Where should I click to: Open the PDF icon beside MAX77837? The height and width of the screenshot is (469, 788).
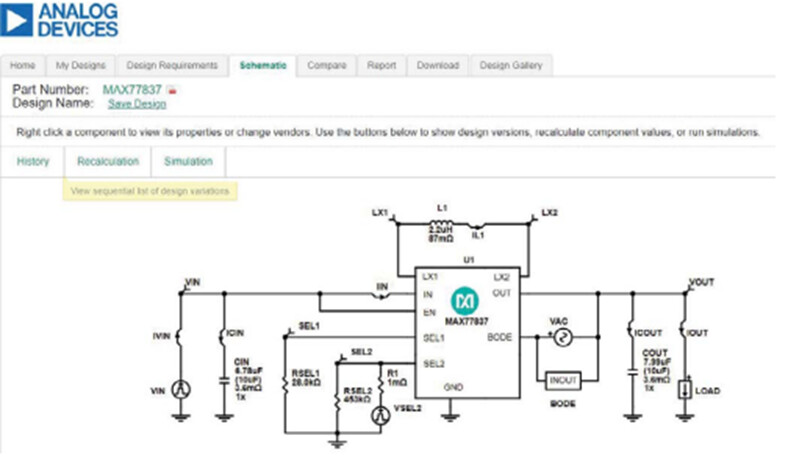[172, 91]
